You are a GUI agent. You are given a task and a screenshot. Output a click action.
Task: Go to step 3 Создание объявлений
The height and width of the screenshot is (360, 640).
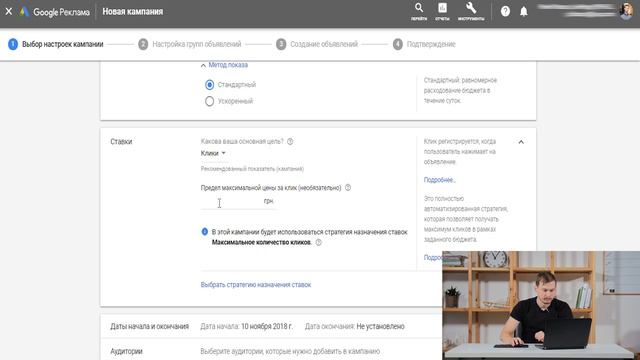317,44
